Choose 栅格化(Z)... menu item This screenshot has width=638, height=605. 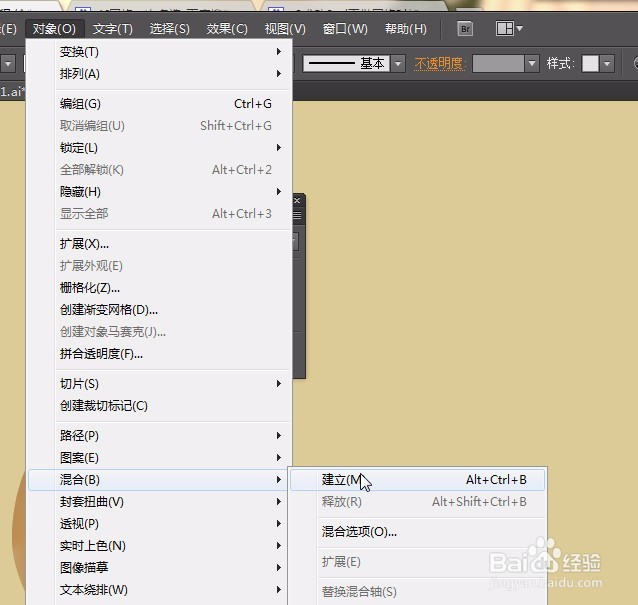160,288
